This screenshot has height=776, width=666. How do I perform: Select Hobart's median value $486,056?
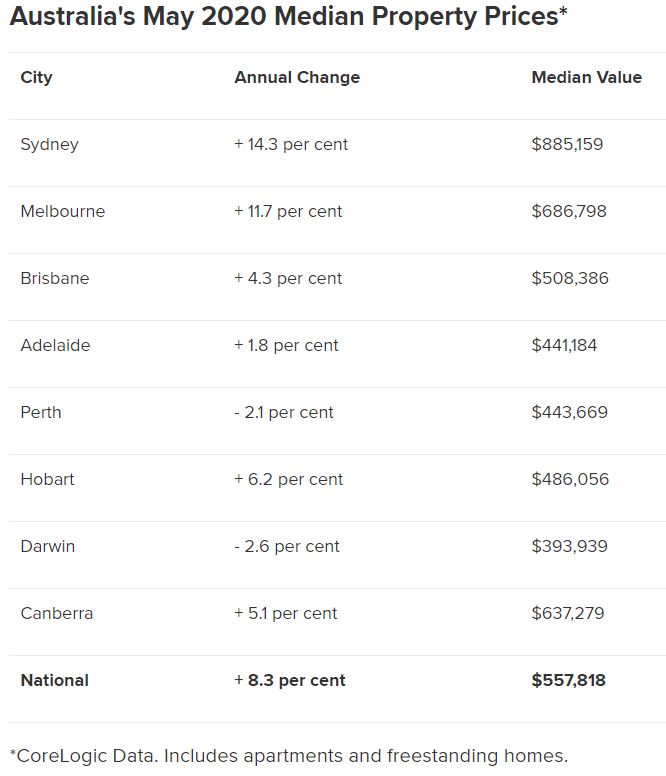pos(570,479)
